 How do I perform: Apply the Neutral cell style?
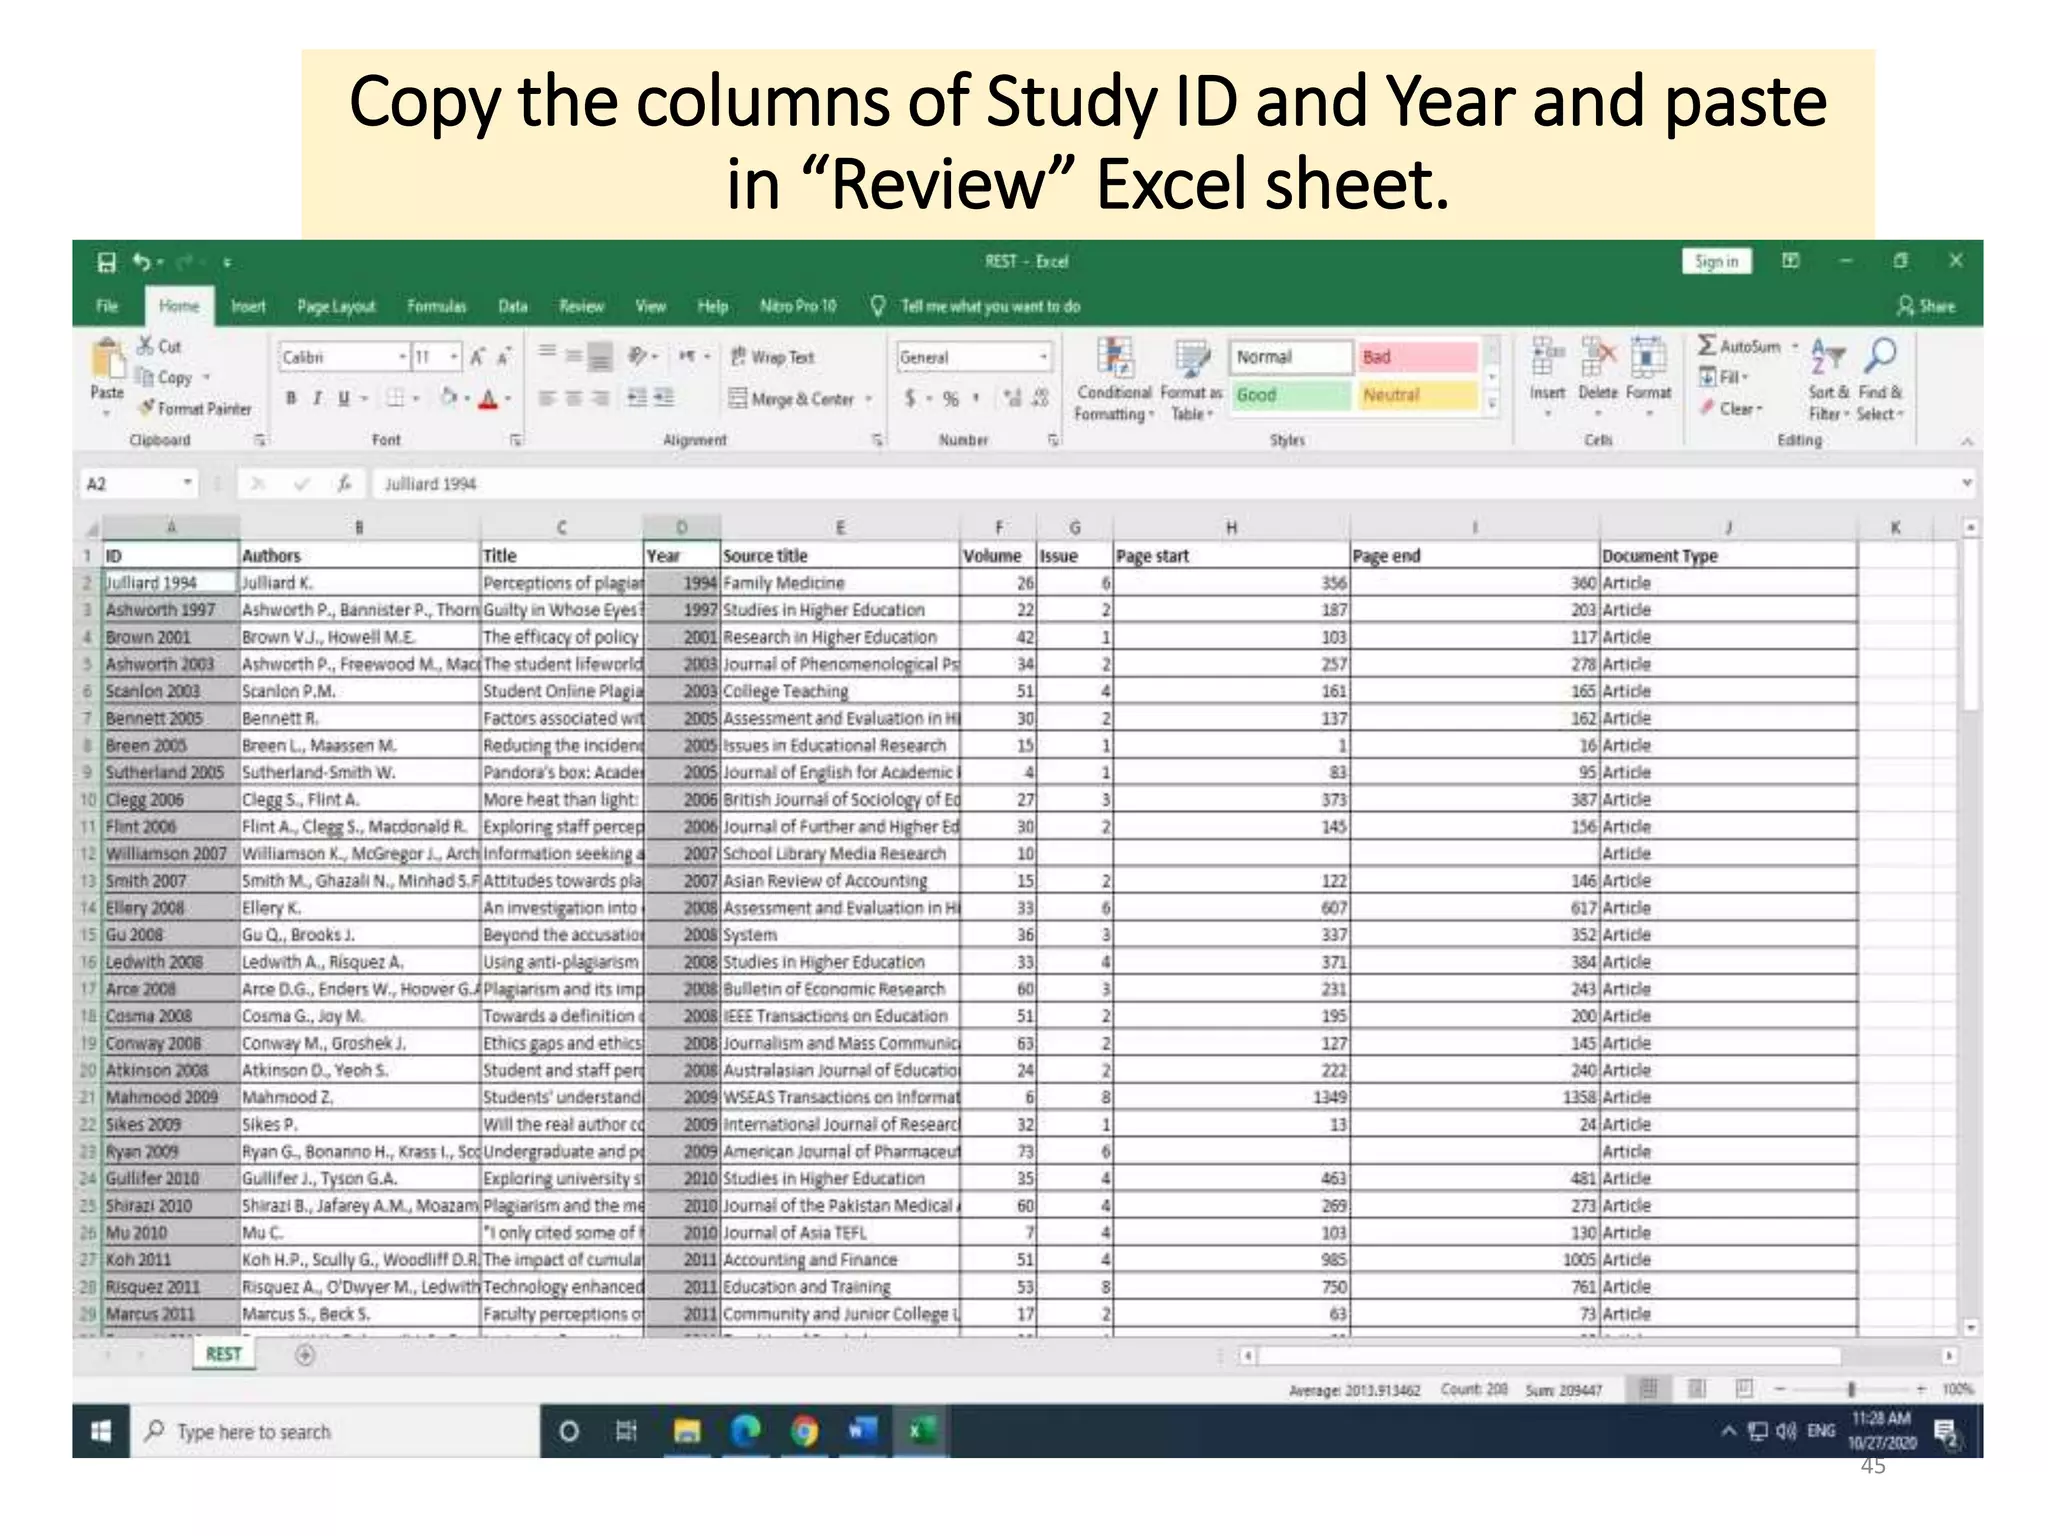[x=1417, y=395]
